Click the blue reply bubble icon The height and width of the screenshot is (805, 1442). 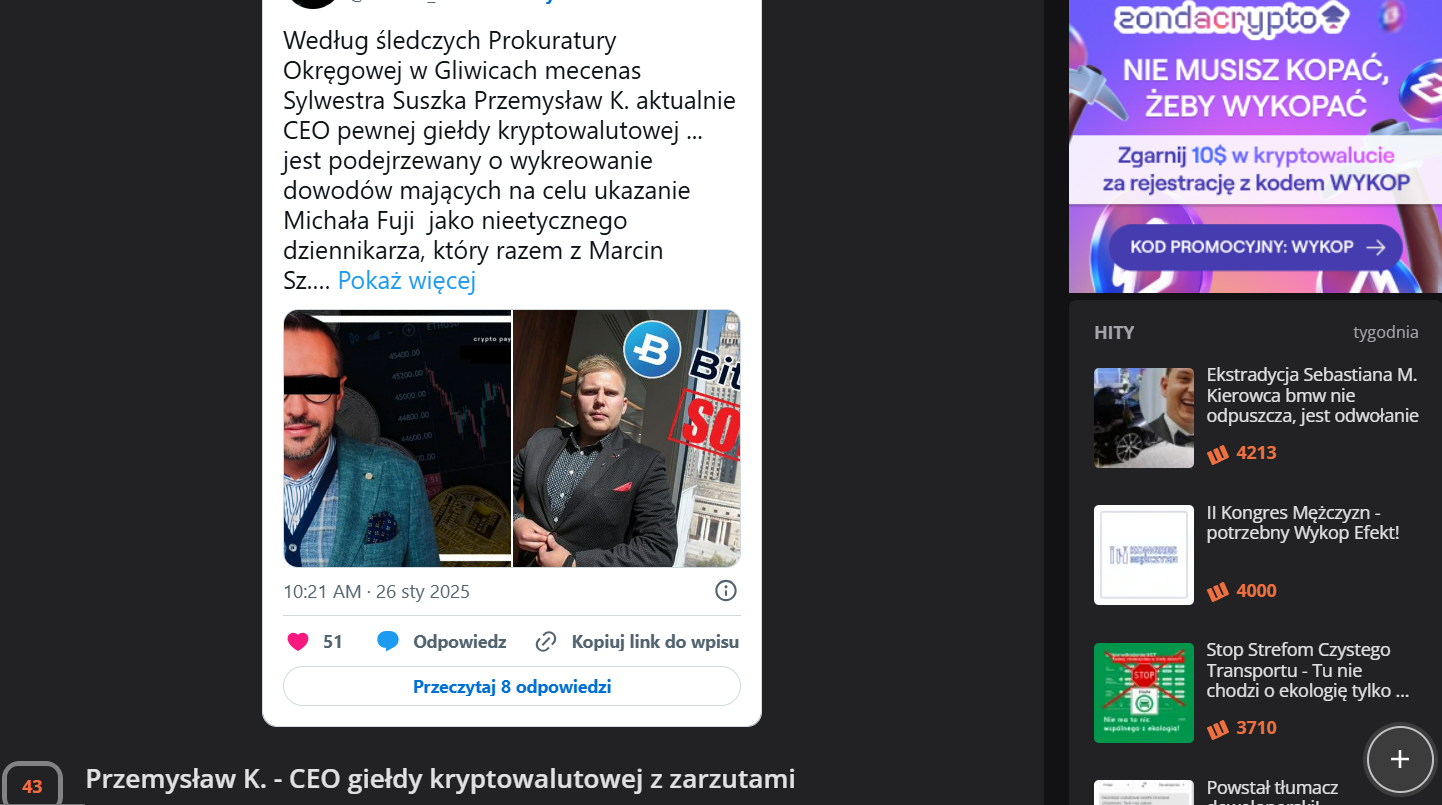pyautogui.click(x=388, y=642)
